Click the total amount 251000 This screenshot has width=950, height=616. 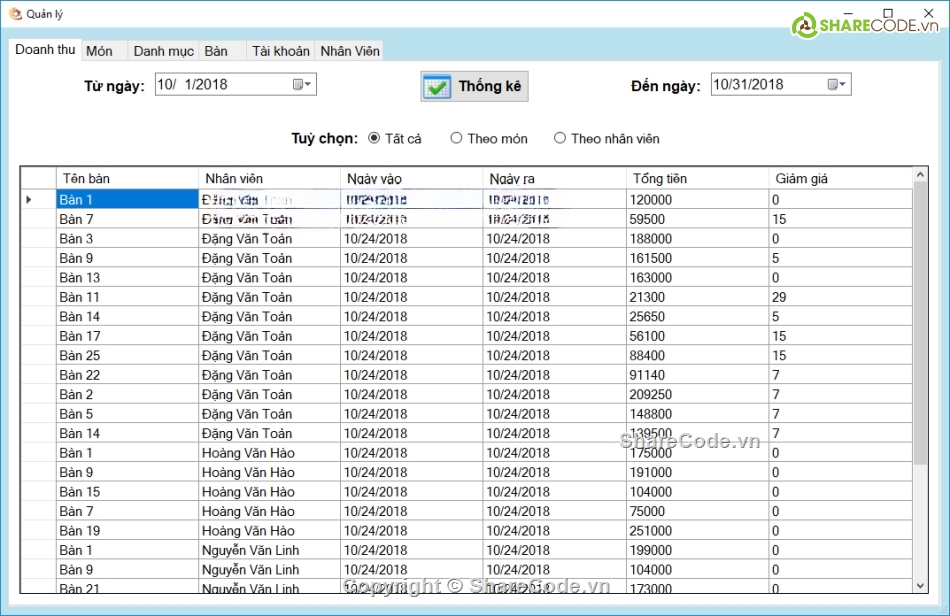[x=697, y=531]
